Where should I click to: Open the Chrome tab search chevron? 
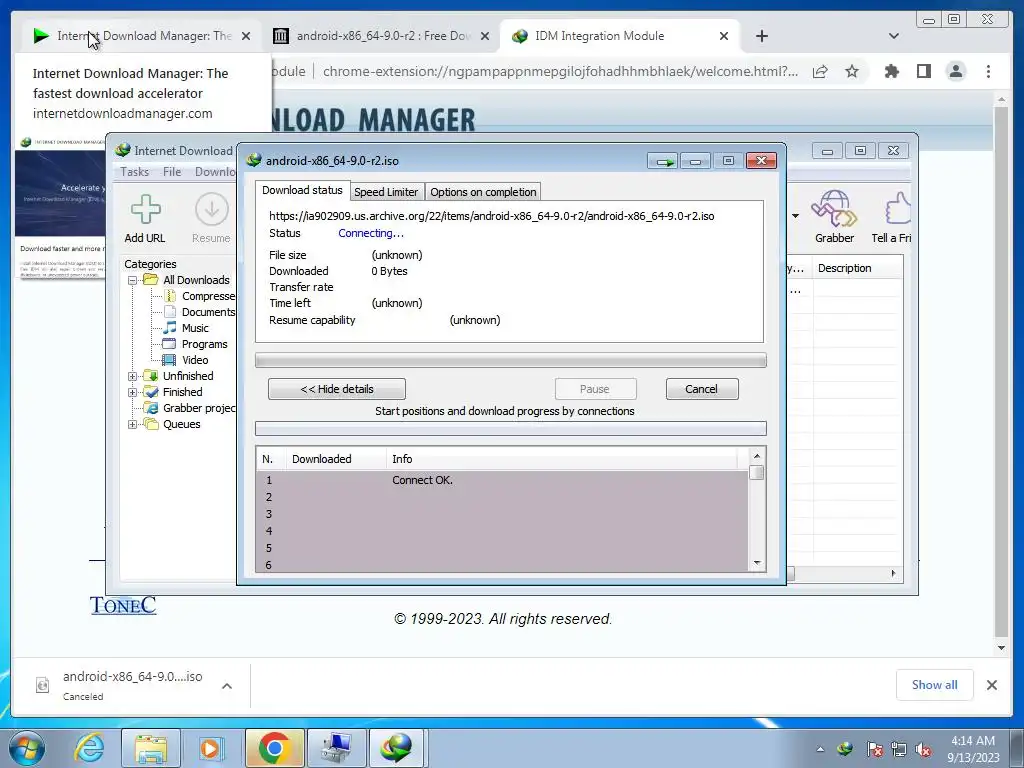tap(893, 36)
